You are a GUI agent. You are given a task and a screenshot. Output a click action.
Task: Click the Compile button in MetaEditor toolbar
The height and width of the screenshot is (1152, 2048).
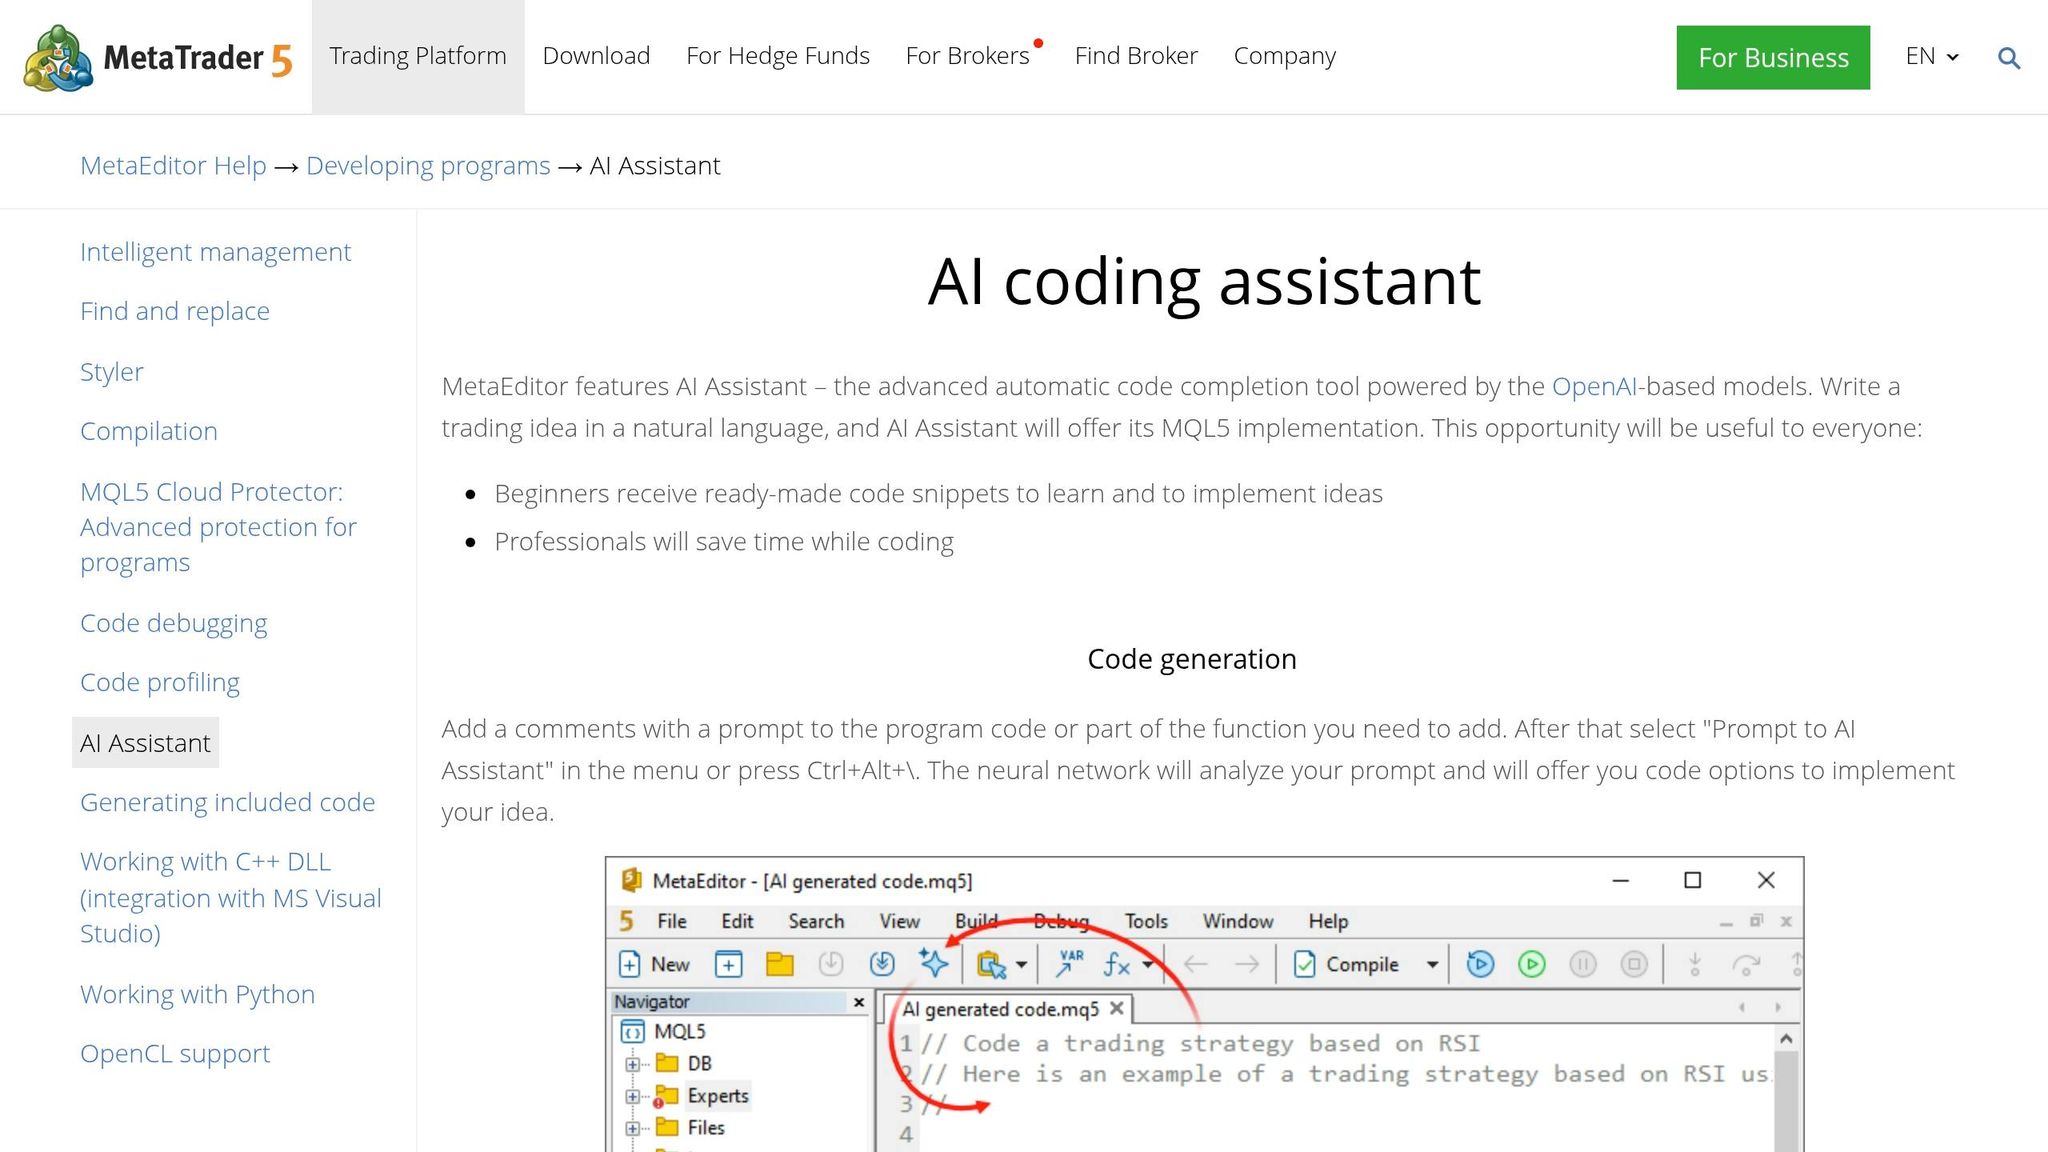click(x=1346, y=964)
